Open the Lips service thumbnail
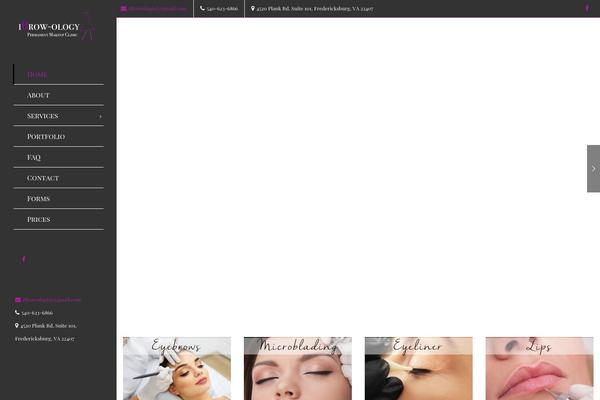Viewport: 600px width, 400px height. pyautogui.click(x=540, y=368)
